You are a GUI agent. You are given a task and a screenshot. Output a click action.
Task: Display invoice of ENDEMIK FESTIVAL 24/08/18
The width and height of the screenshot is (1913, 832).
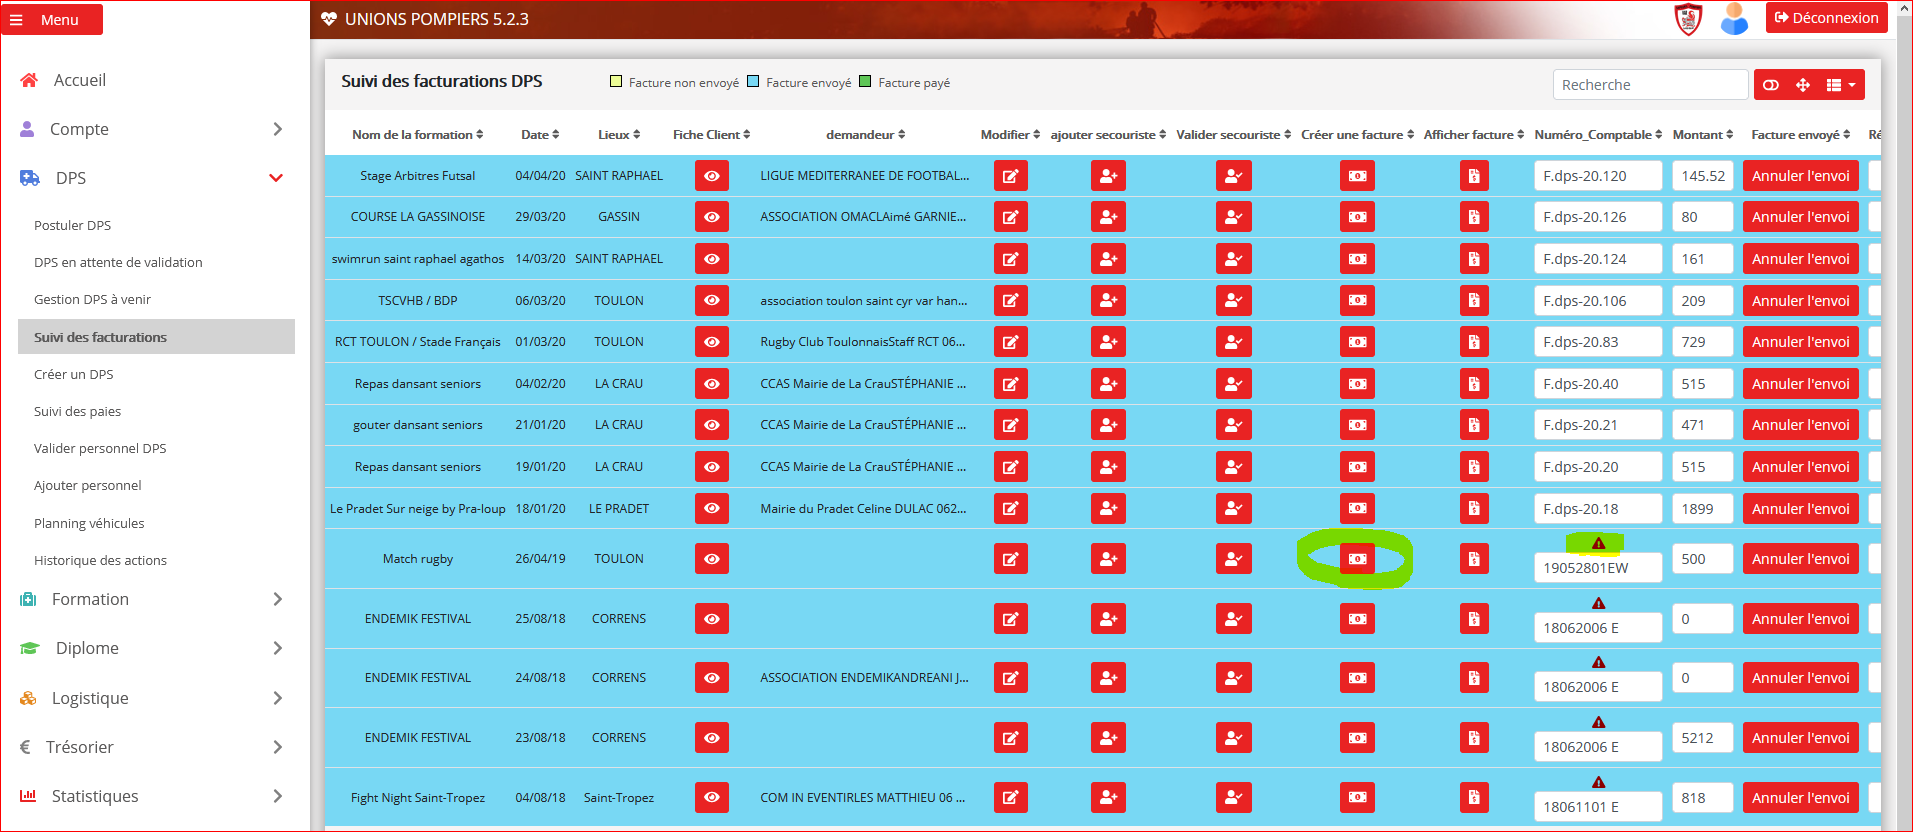(1474, 678)
